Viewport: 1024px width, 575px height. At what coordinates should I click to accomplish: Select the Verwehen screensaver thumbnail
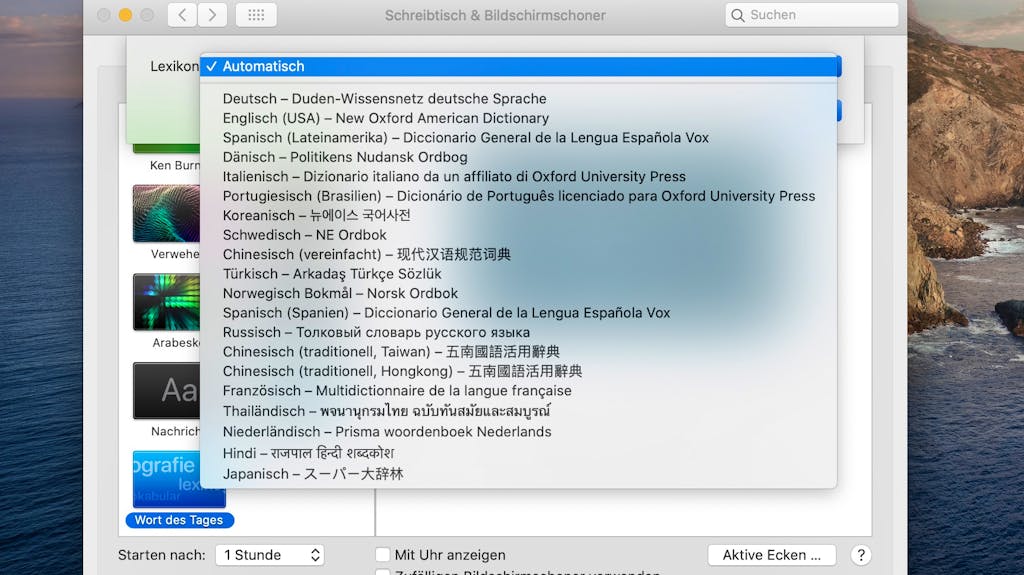(x=167, y=213)
